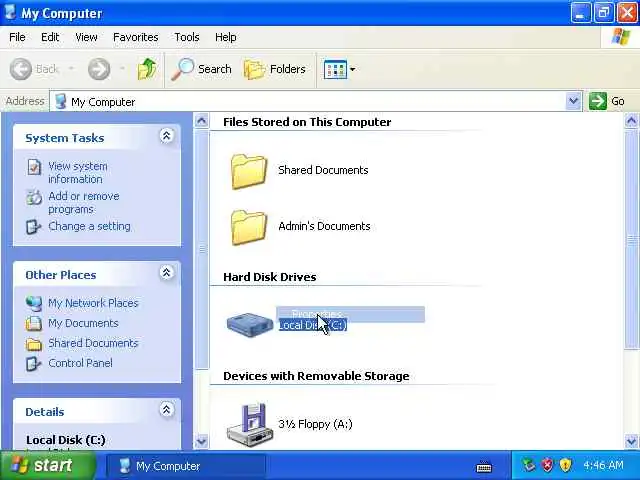Click the main pane scroll up arrow
The width and height of the screenshot is (640, 480).
[x=631, y=121]
